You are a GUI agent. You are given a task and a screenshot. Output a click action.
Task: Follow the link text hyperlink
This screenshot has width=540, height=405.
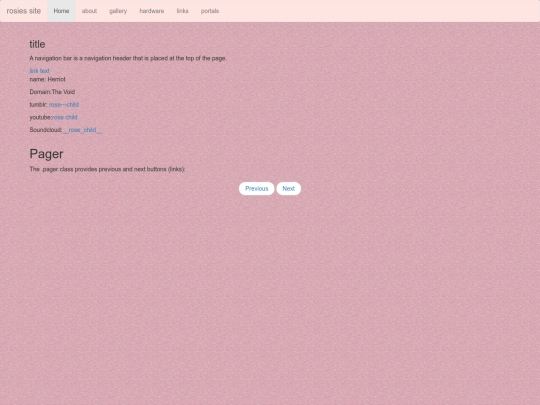(40, 71)
